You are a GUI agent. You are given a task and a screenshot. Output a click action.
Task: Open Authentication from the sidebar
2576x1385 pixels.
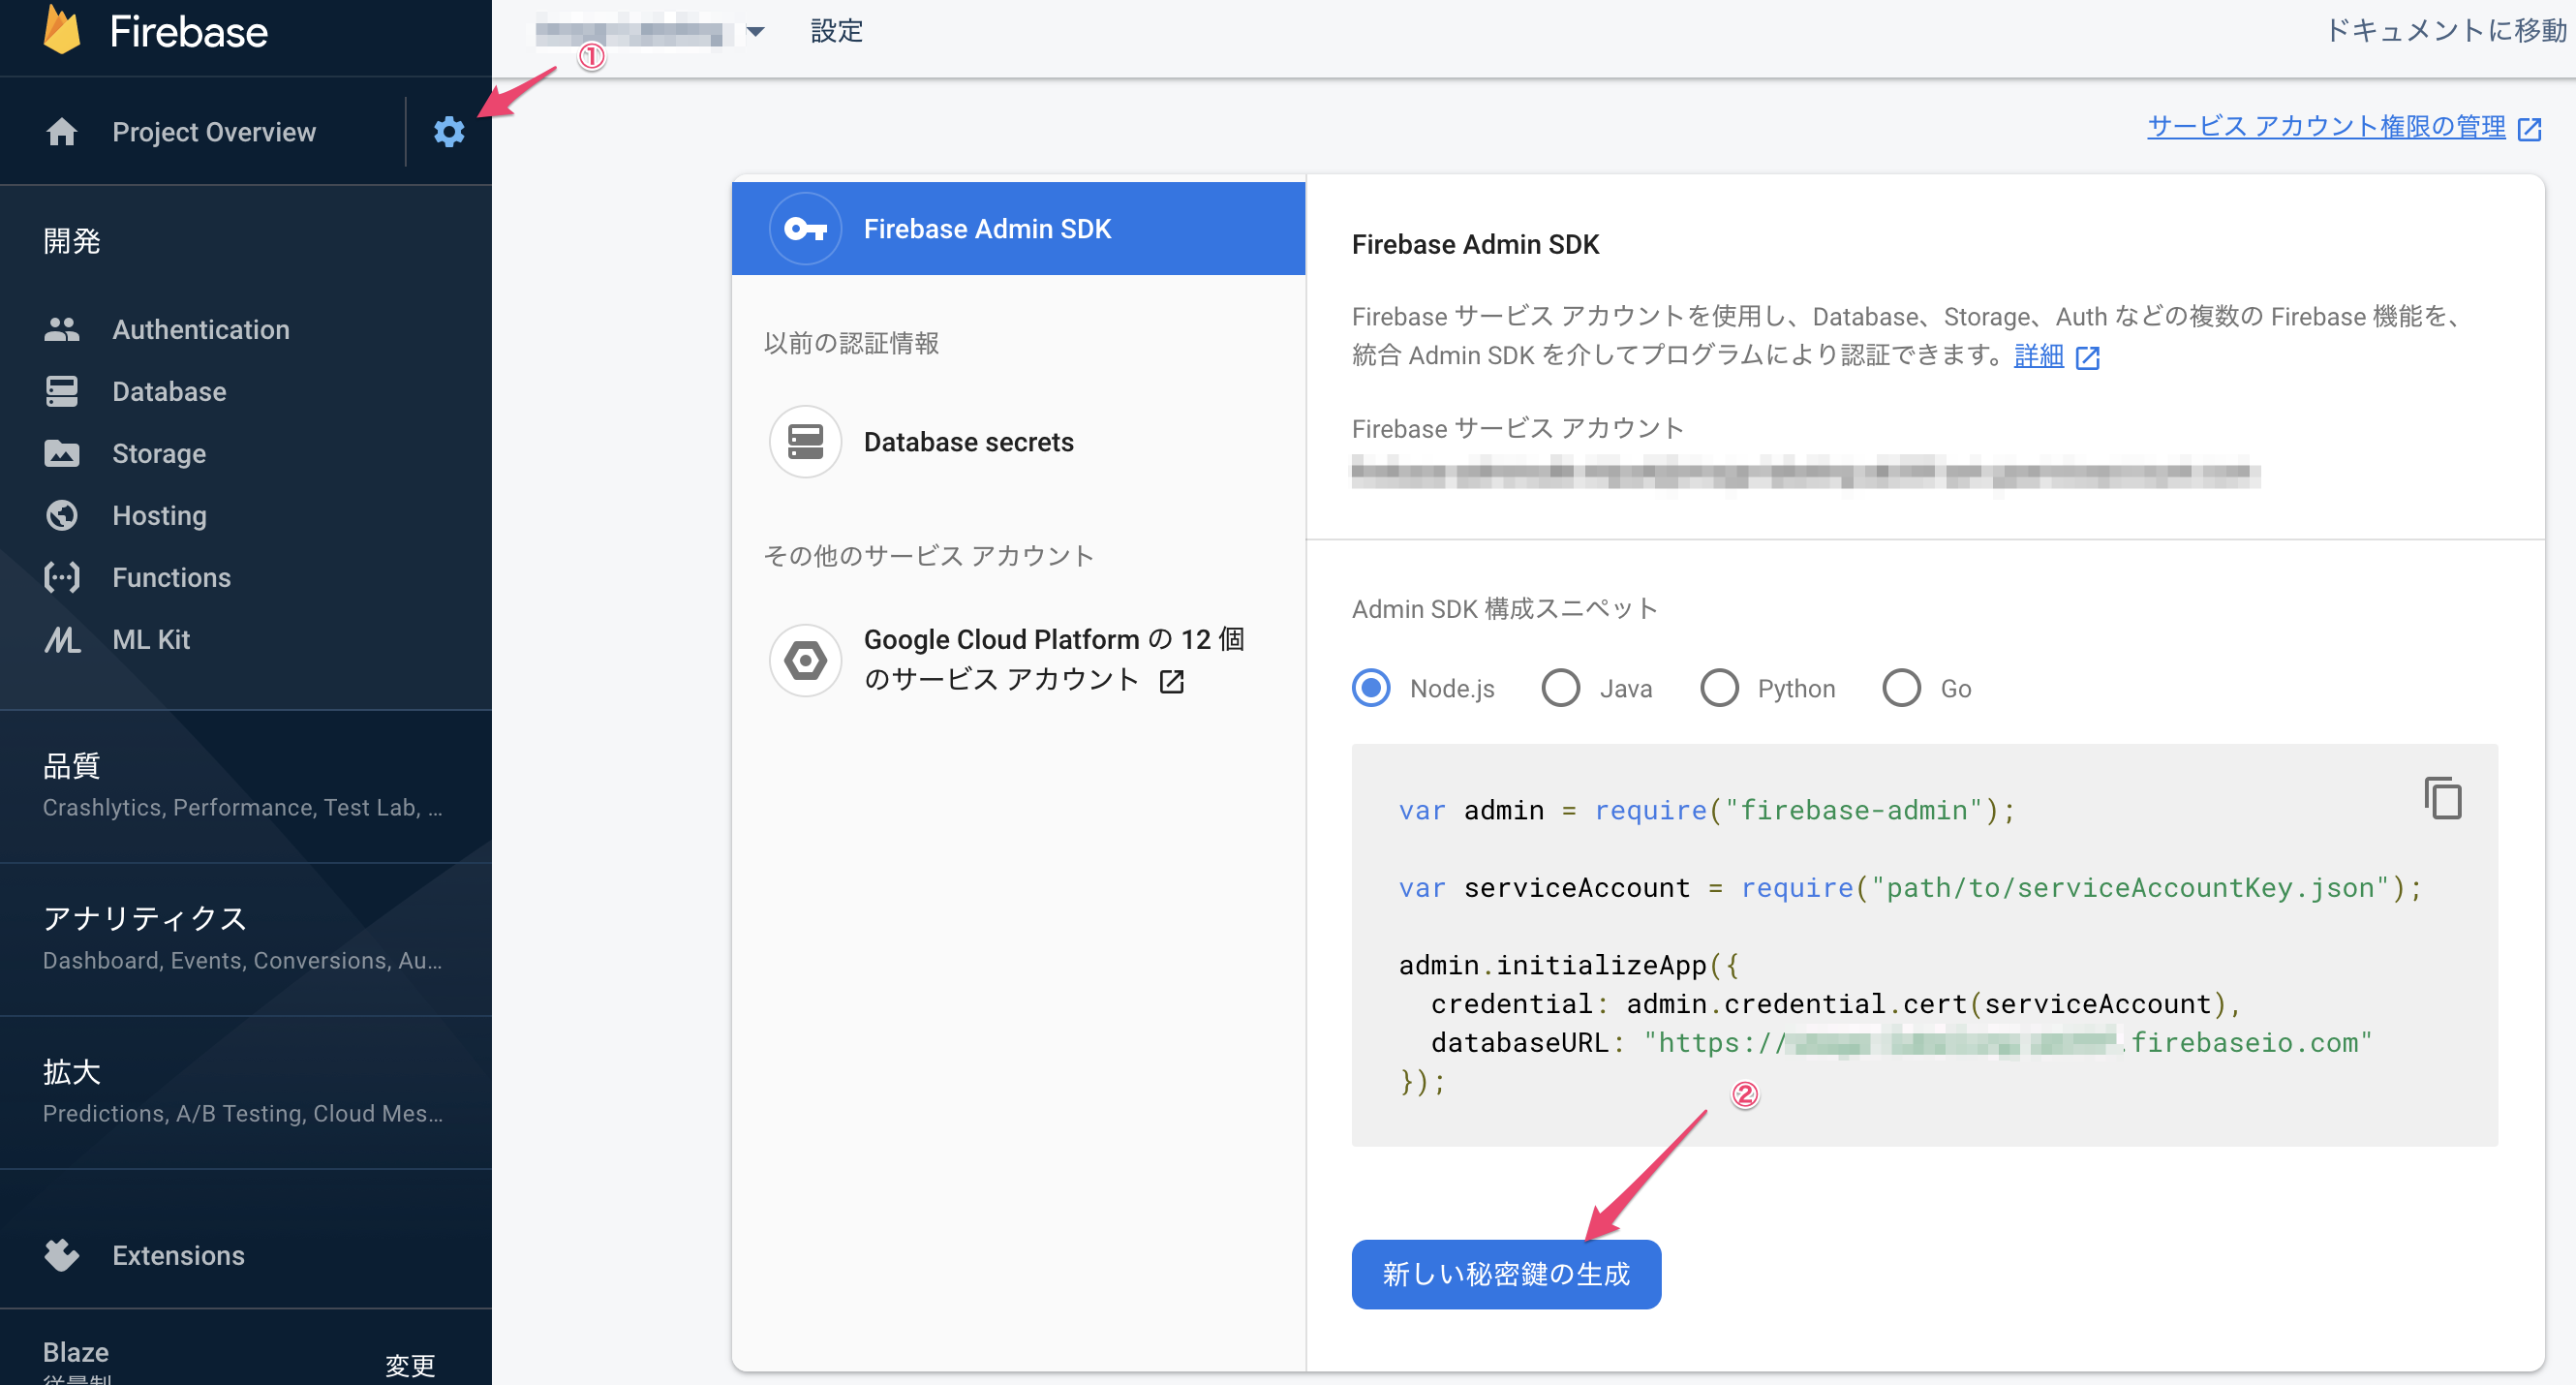pos(200,329)
